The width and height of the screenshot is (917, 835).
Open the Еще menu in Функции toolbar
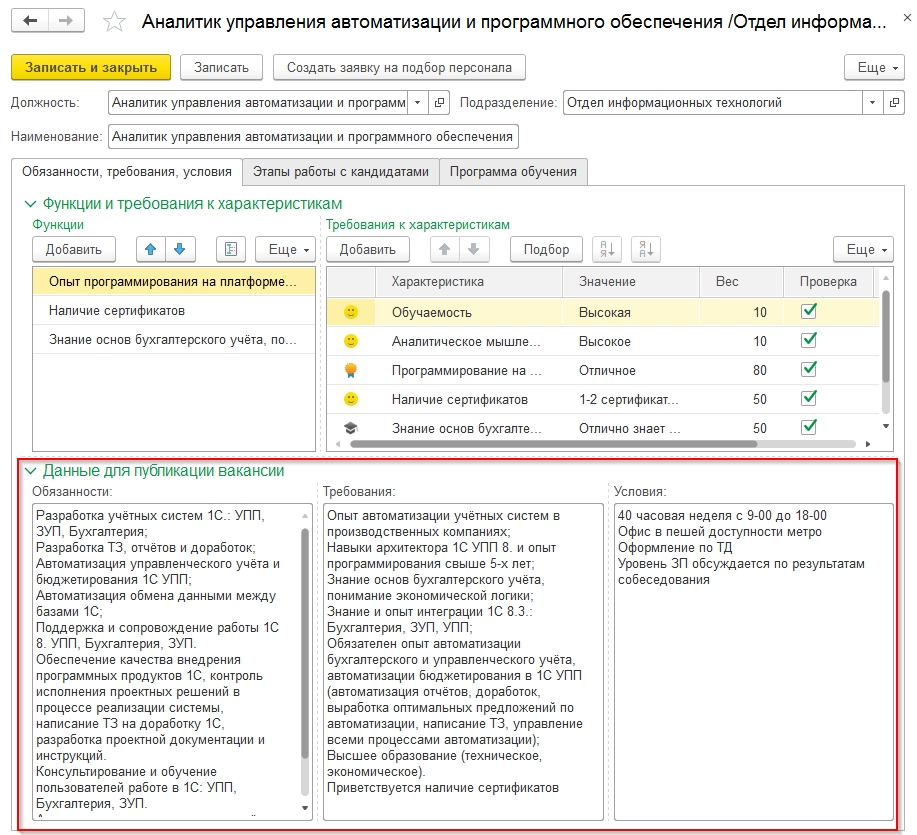click(285, 250)
